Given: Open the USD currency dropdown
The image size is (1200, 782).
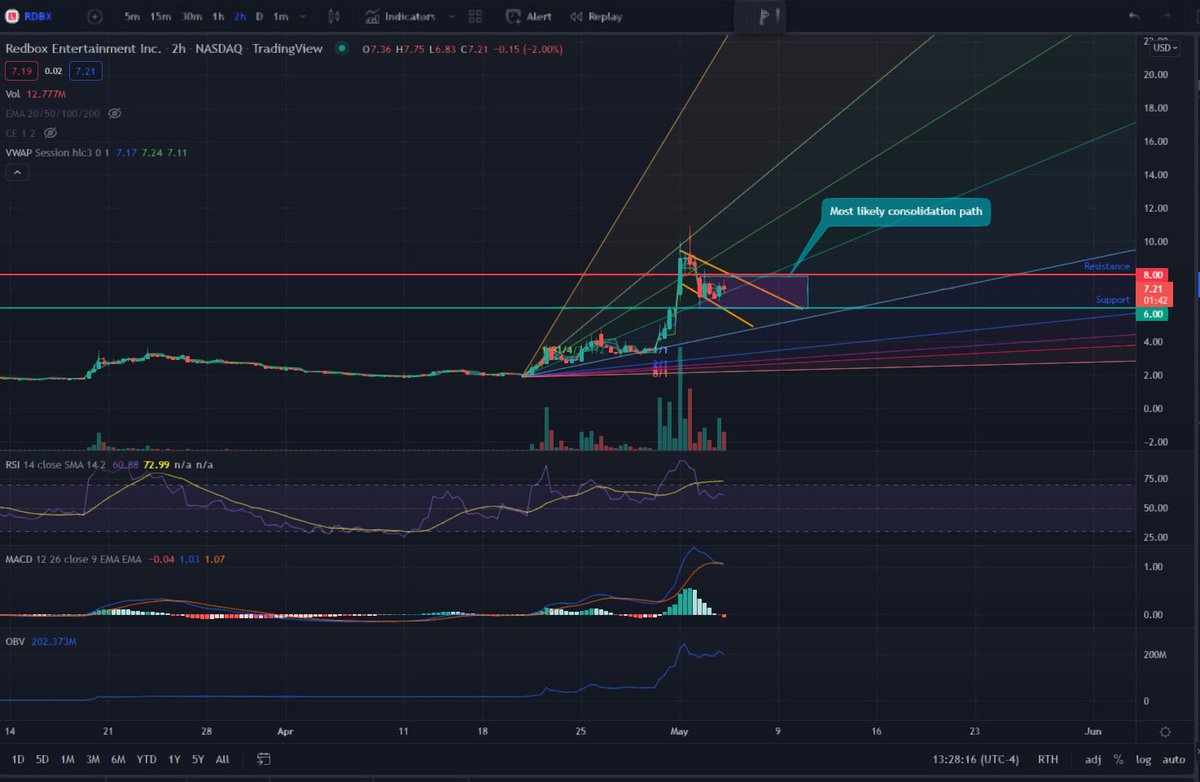Looking at the screenshot, I should click(x=1164, y=47).
